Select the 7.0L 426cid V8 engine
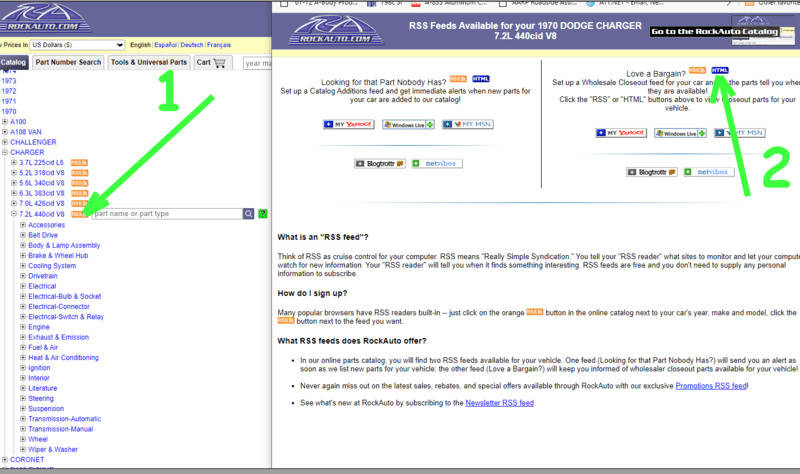 (x=42, y=204)
